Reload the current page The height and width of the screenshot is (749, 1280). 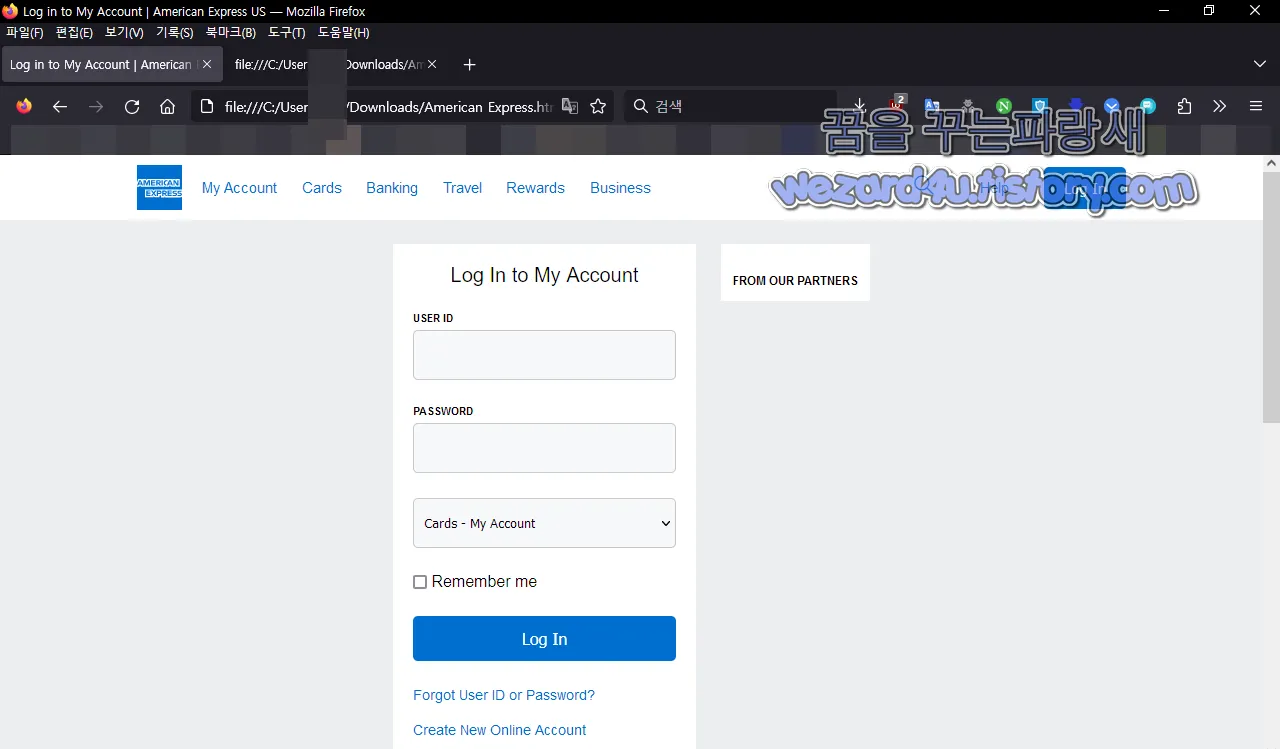pos(132,106)
